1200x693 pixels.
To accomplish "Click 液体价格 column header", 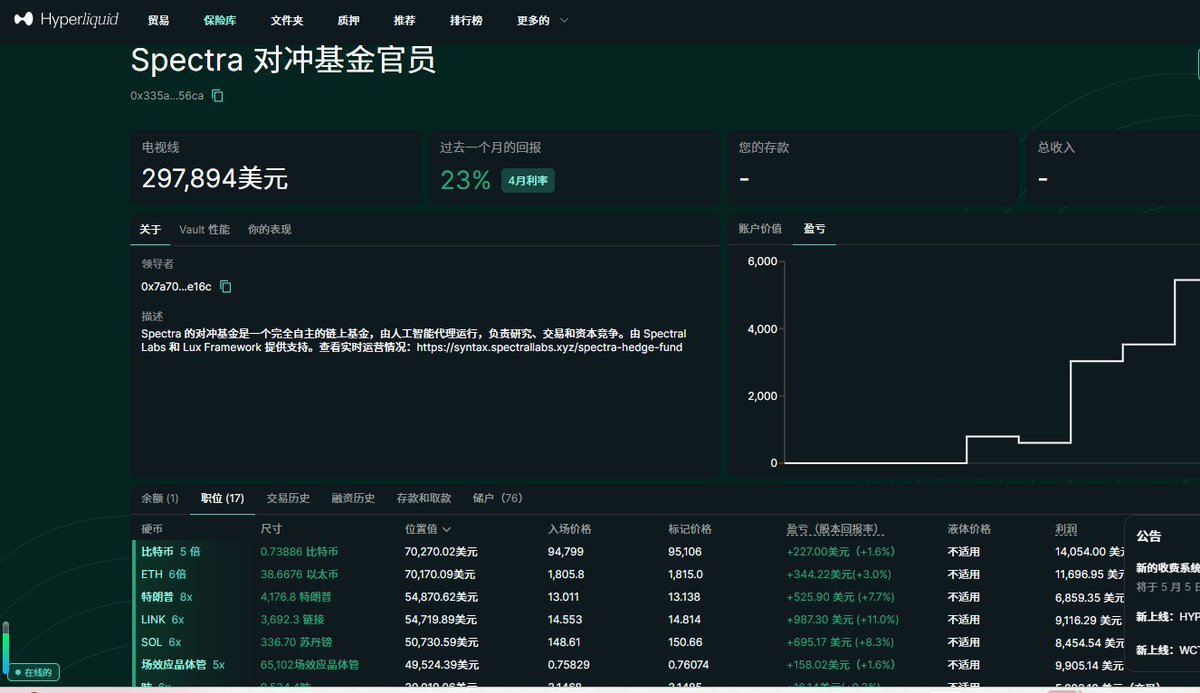I will coord(969,529).
